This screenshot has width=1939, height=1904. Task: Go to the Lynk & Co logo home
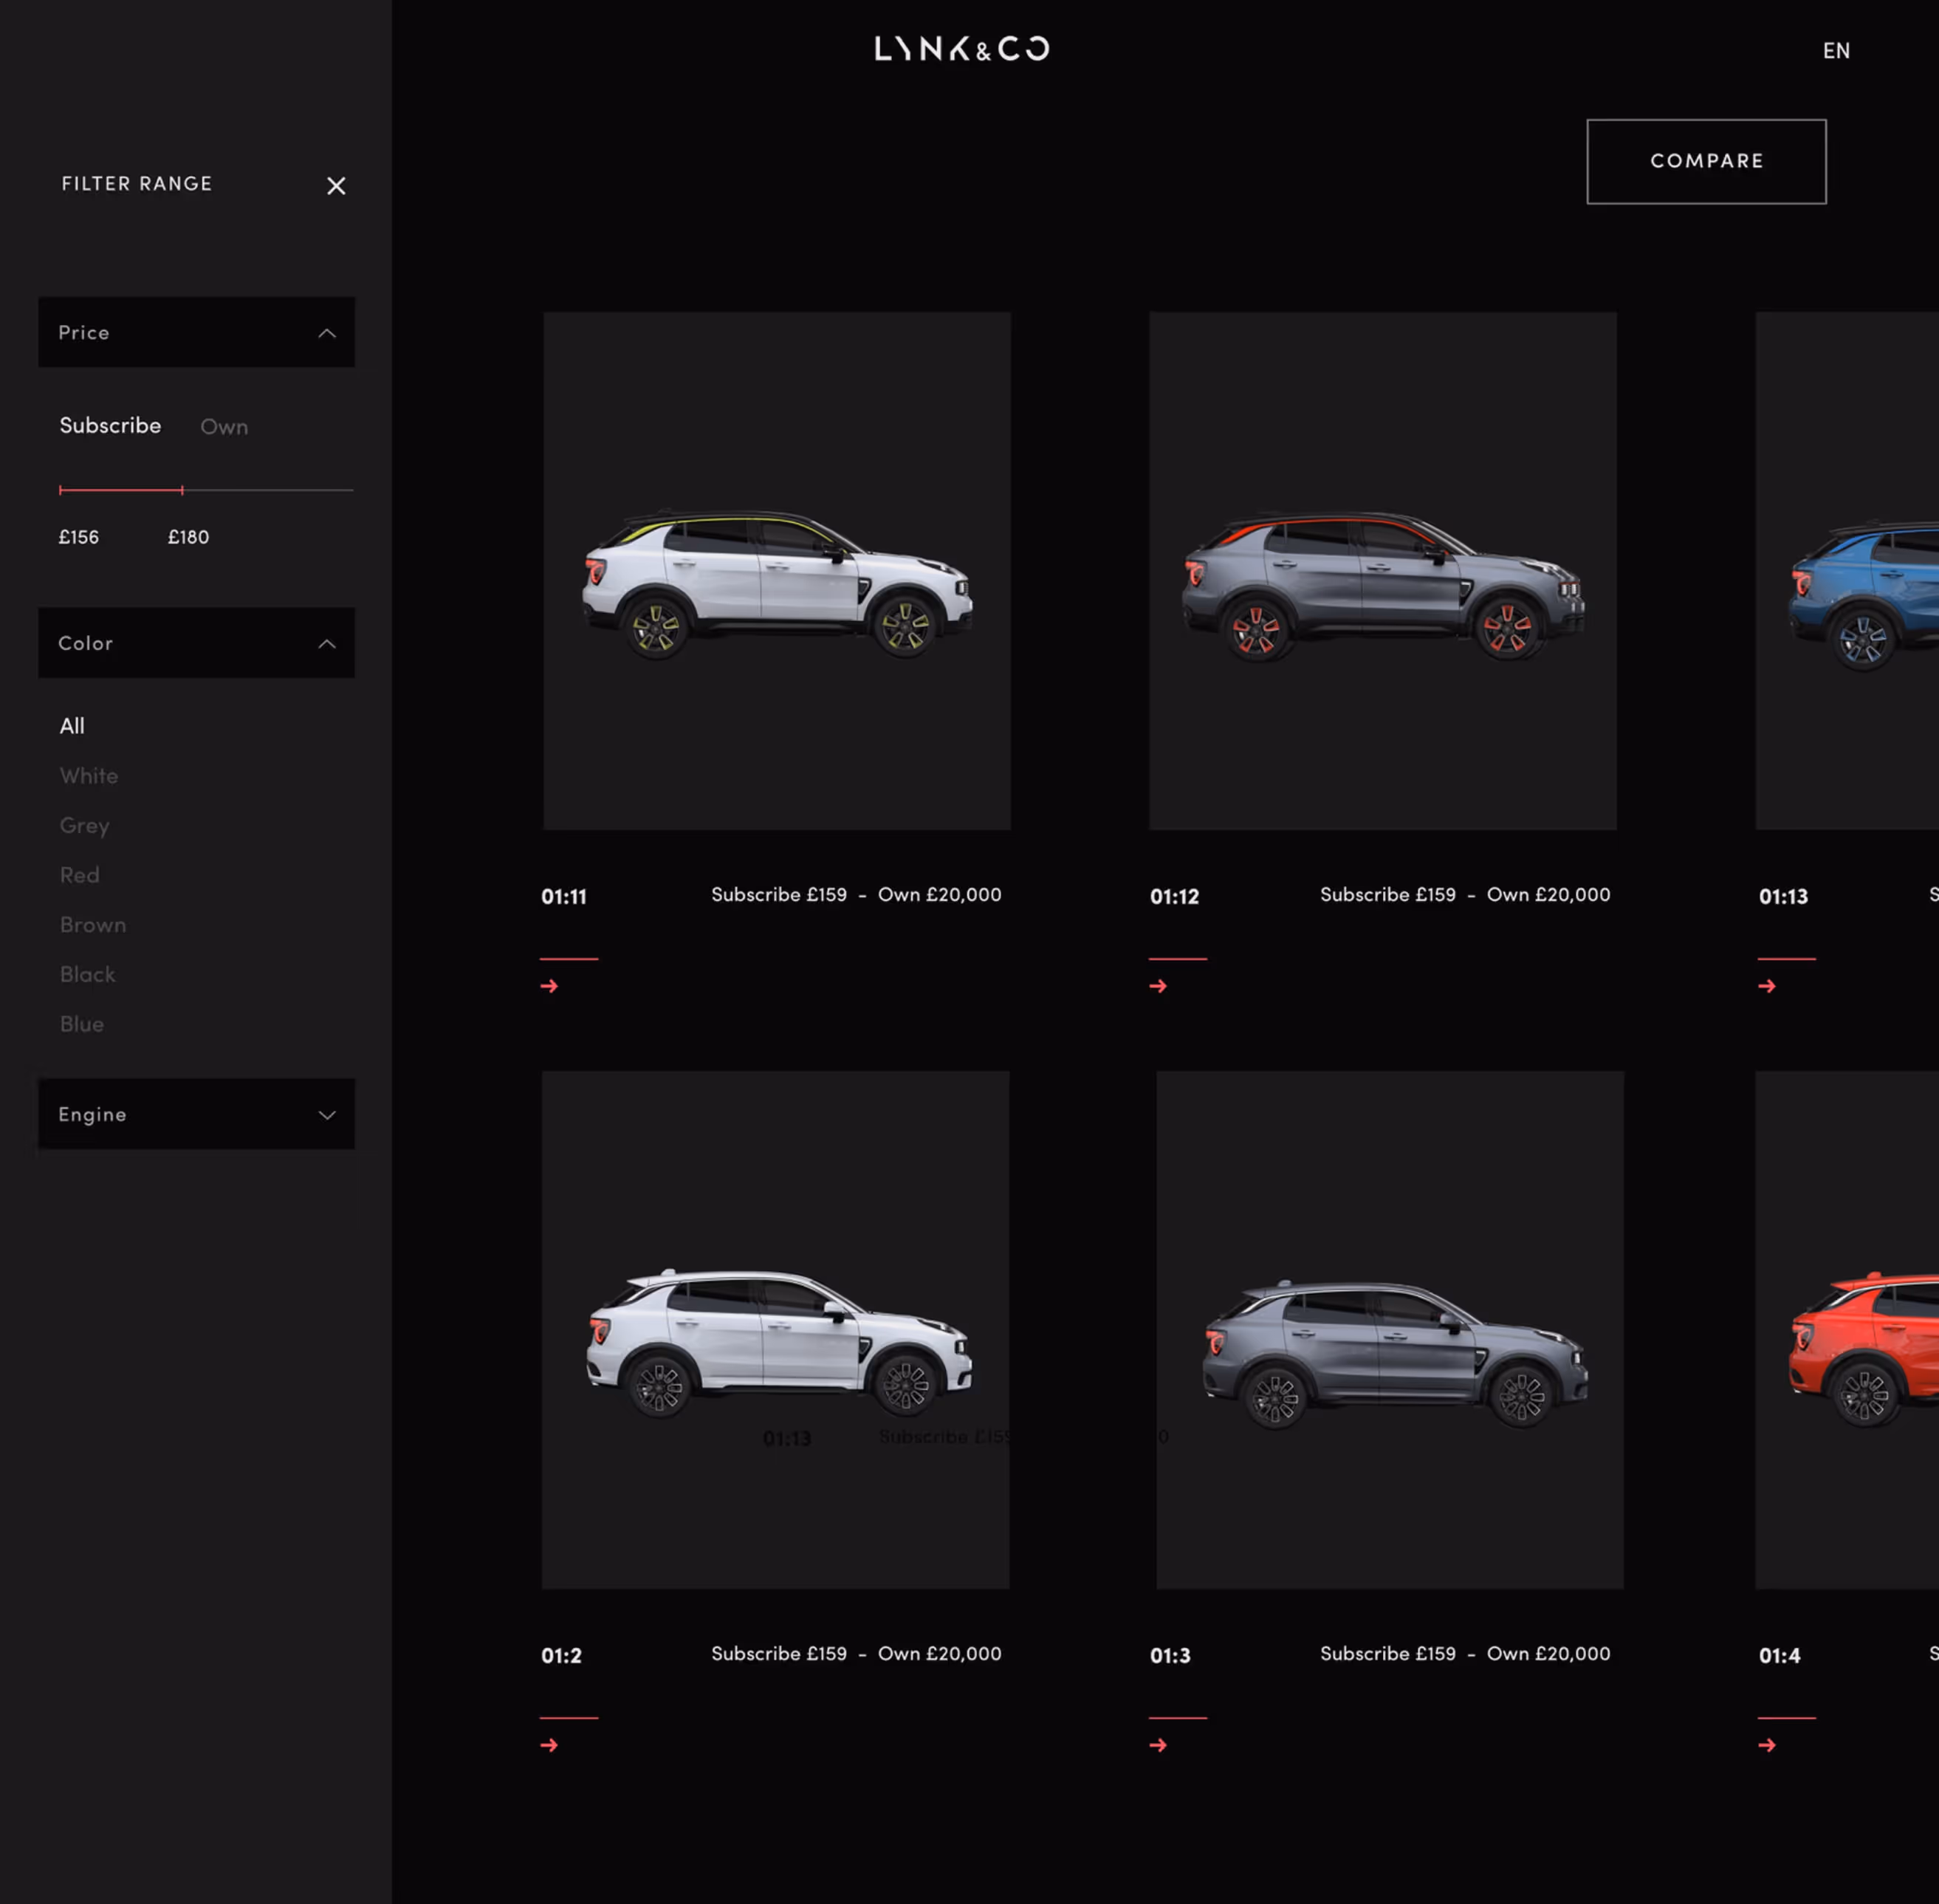coord(961,49)
